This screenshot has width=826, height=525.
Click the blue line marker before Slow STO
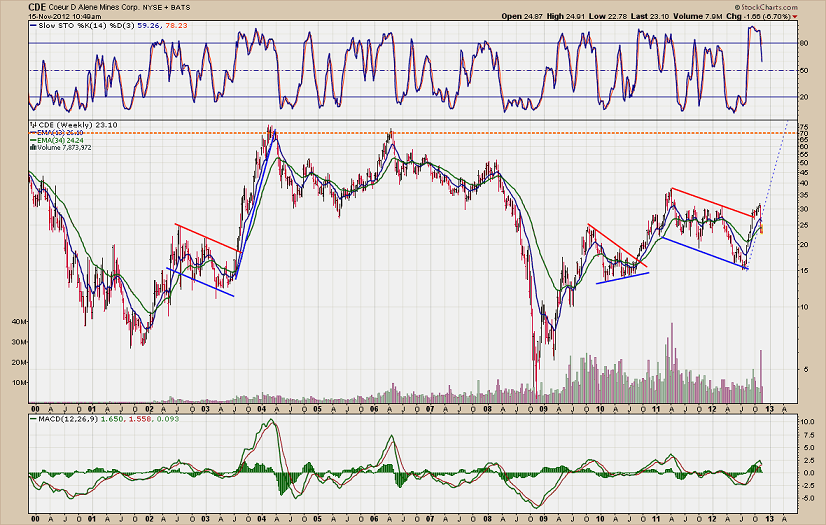[x=33, y=25]
